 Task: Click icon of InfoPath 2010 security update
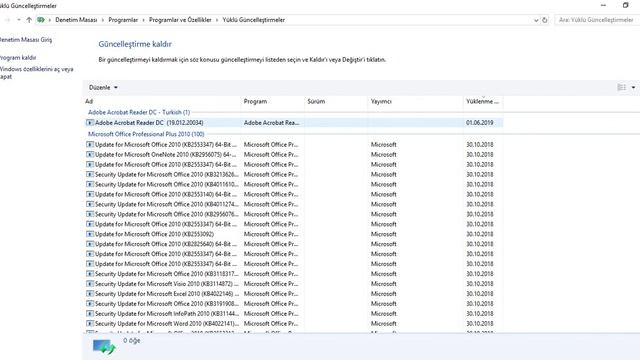[x=90, y=313]
